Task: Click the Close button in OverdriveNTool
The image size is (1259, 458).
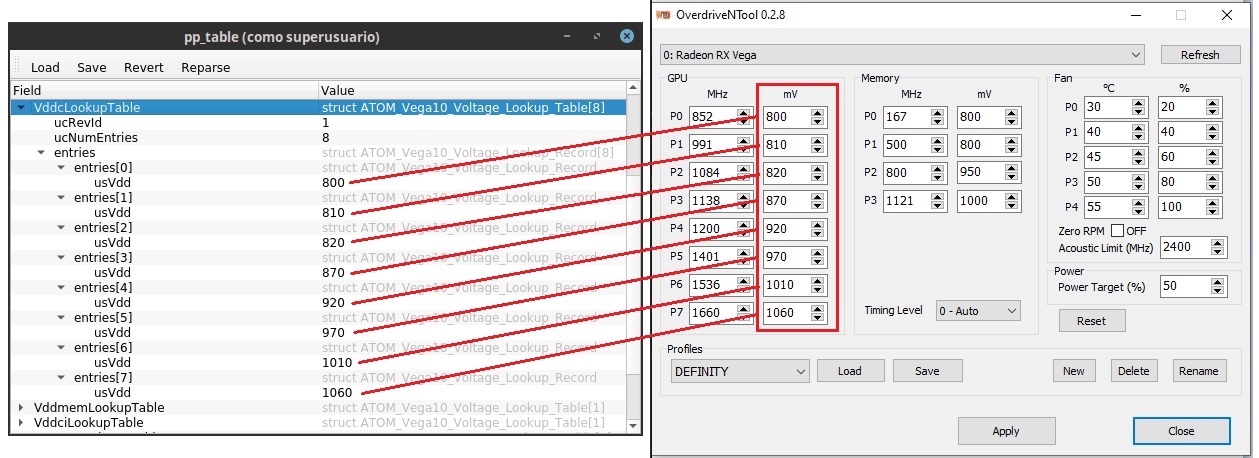Action: (1180, 431)
